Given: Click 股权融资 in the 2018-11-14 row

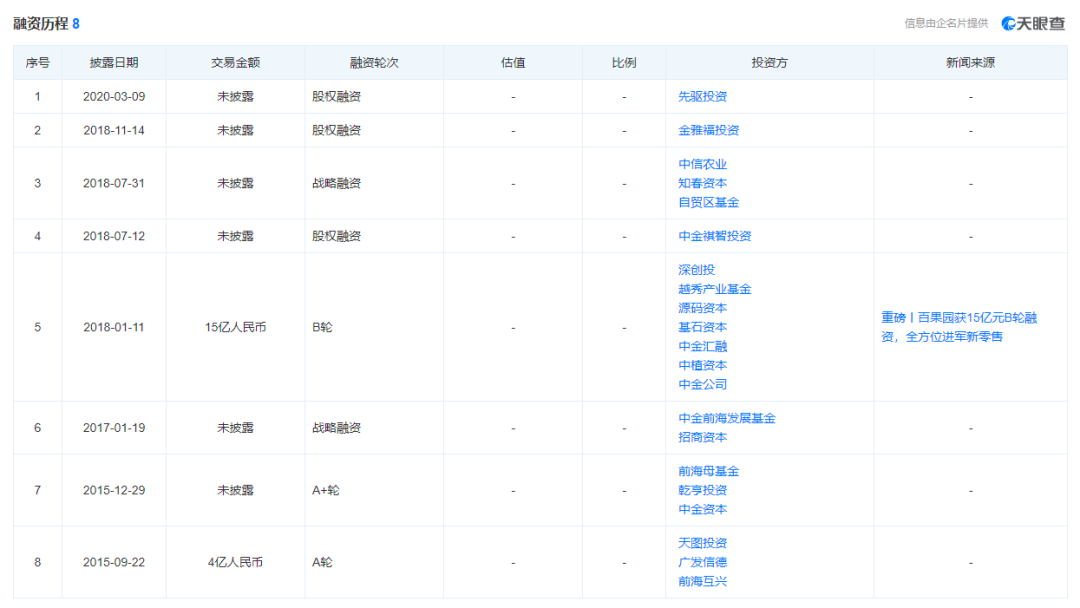Looking at the screenshot, I should [x=337, y=130].
